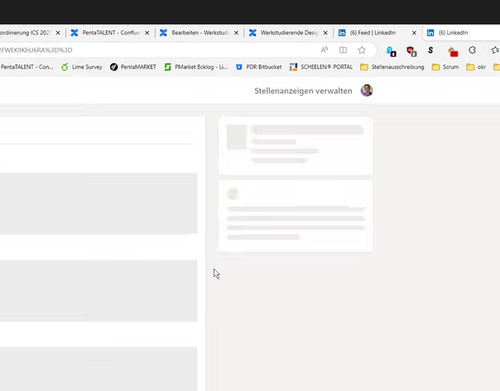The image size is (500, 391).
Task: Click the extensions puzzle icon
Action: (x=472, y=50)
